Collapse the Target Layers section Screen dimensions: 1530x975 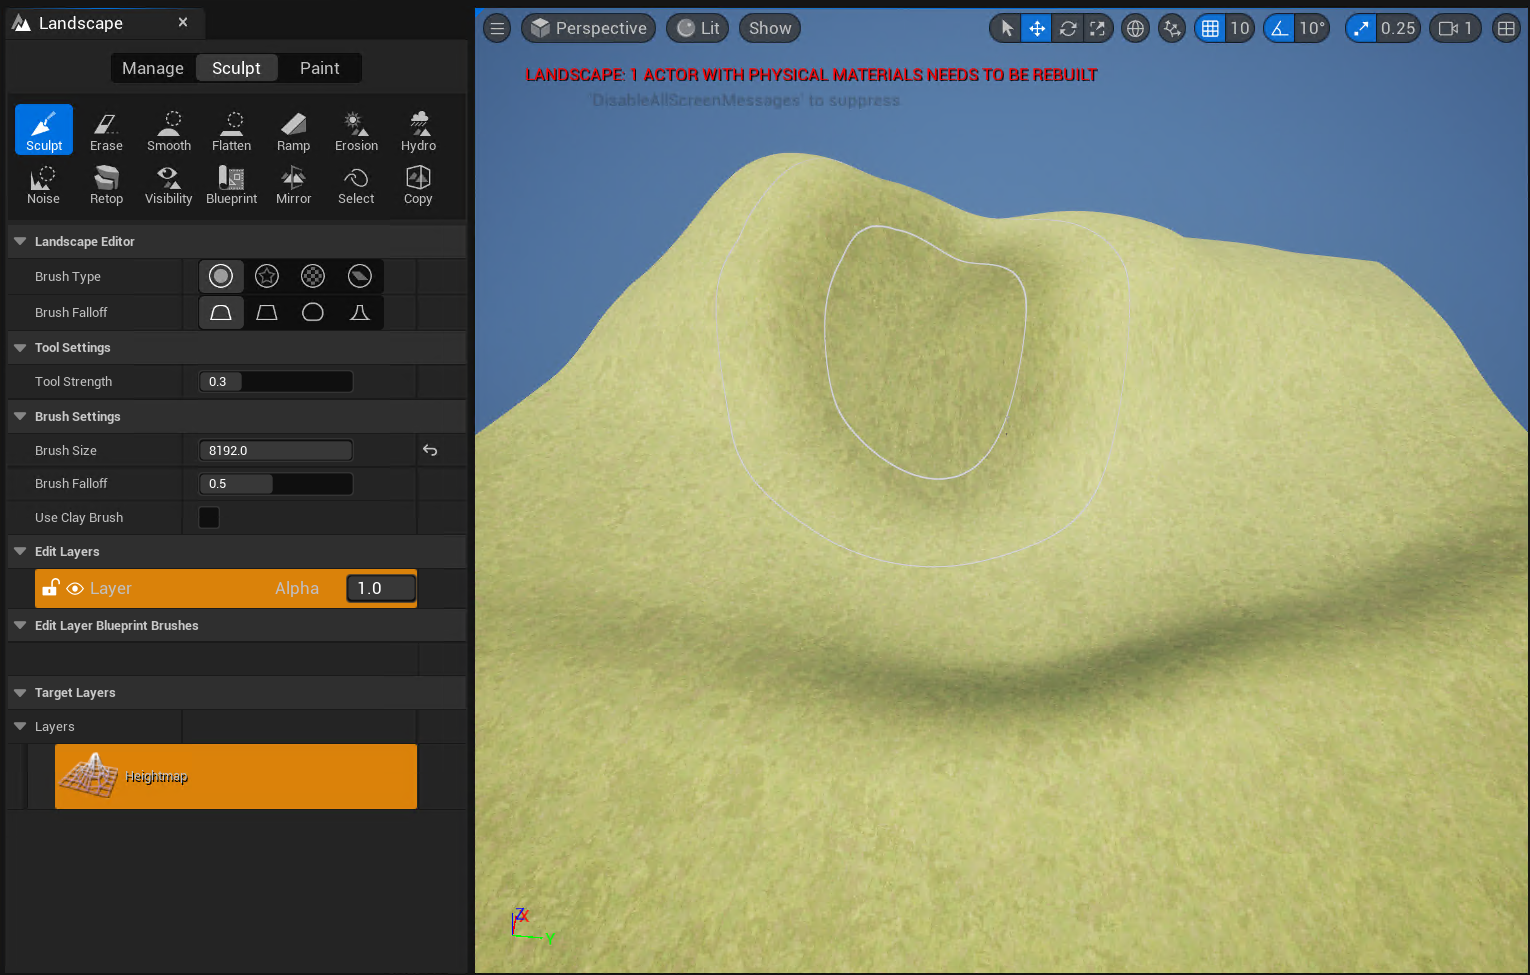pyautogui.click(x=20, y=692)
